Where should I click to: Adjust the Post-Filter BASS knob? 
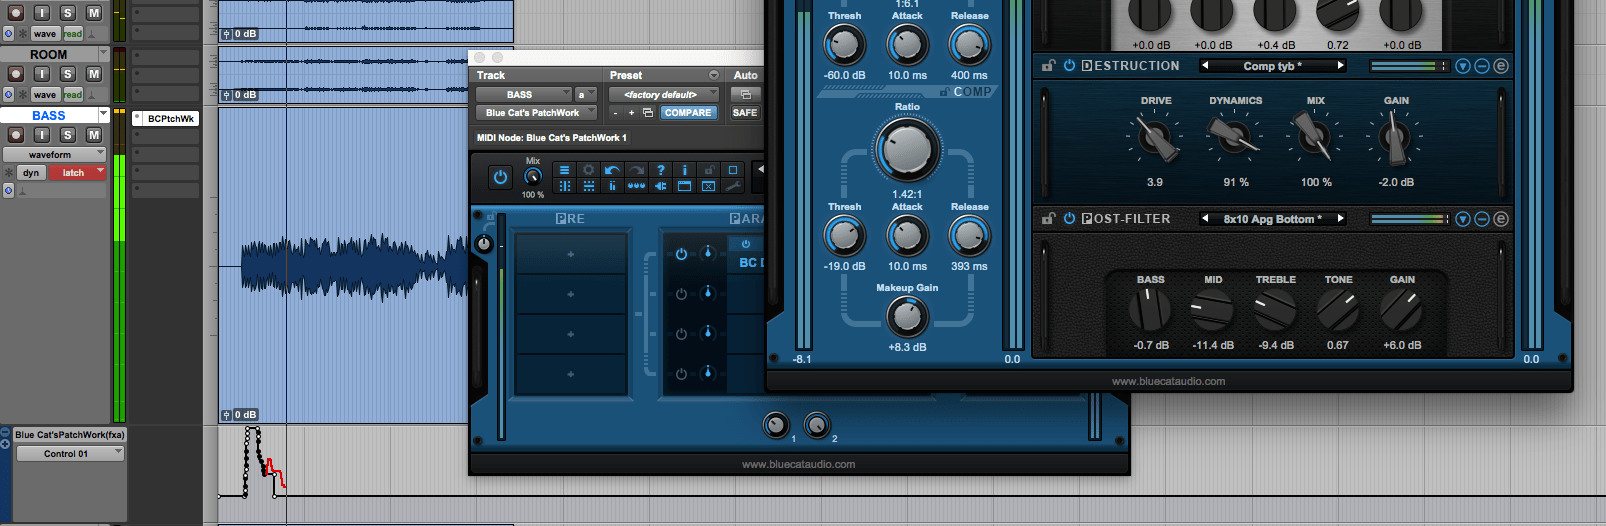pyautogui.click(x=1149, y=310)
